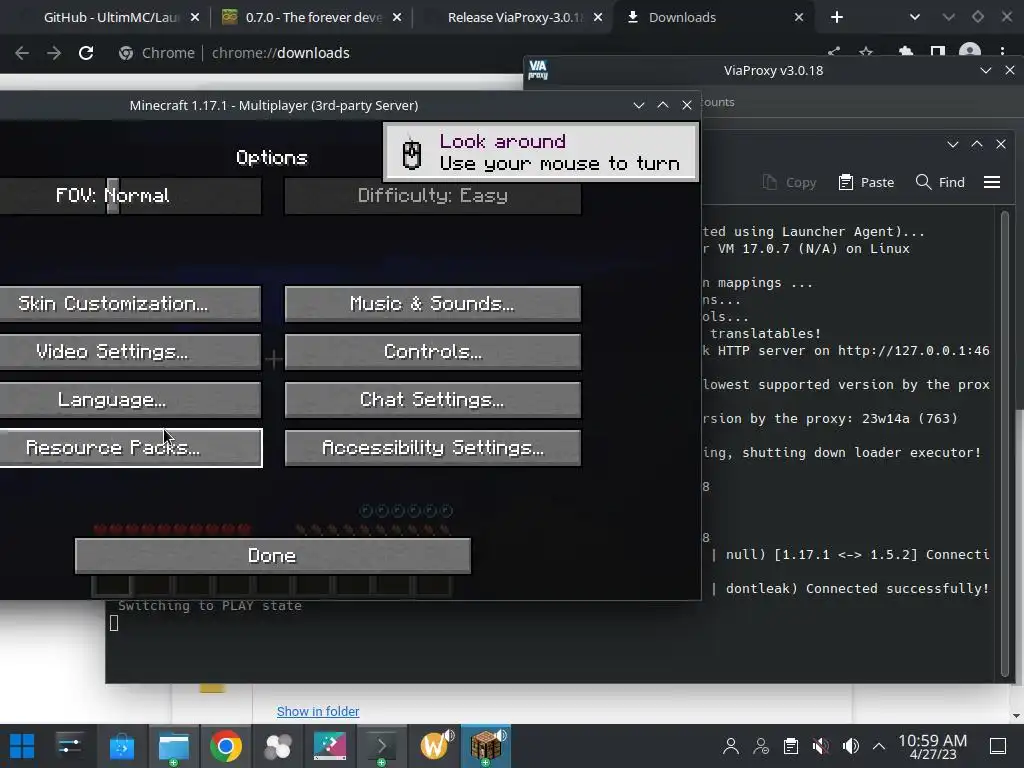Click Paste in the terminal toolbar
The height and width of the screenshot is (768, 1024).
[866, 182]
